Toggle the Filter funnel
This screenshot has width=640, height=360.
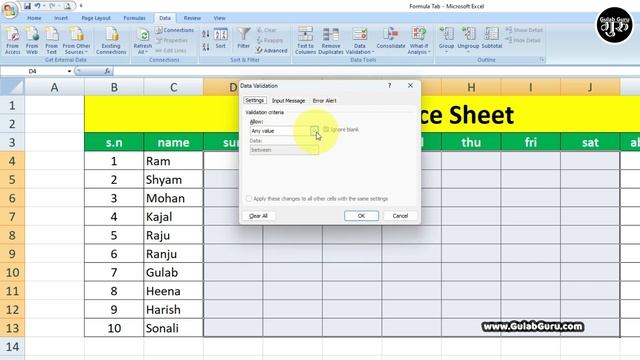point(244,38)
